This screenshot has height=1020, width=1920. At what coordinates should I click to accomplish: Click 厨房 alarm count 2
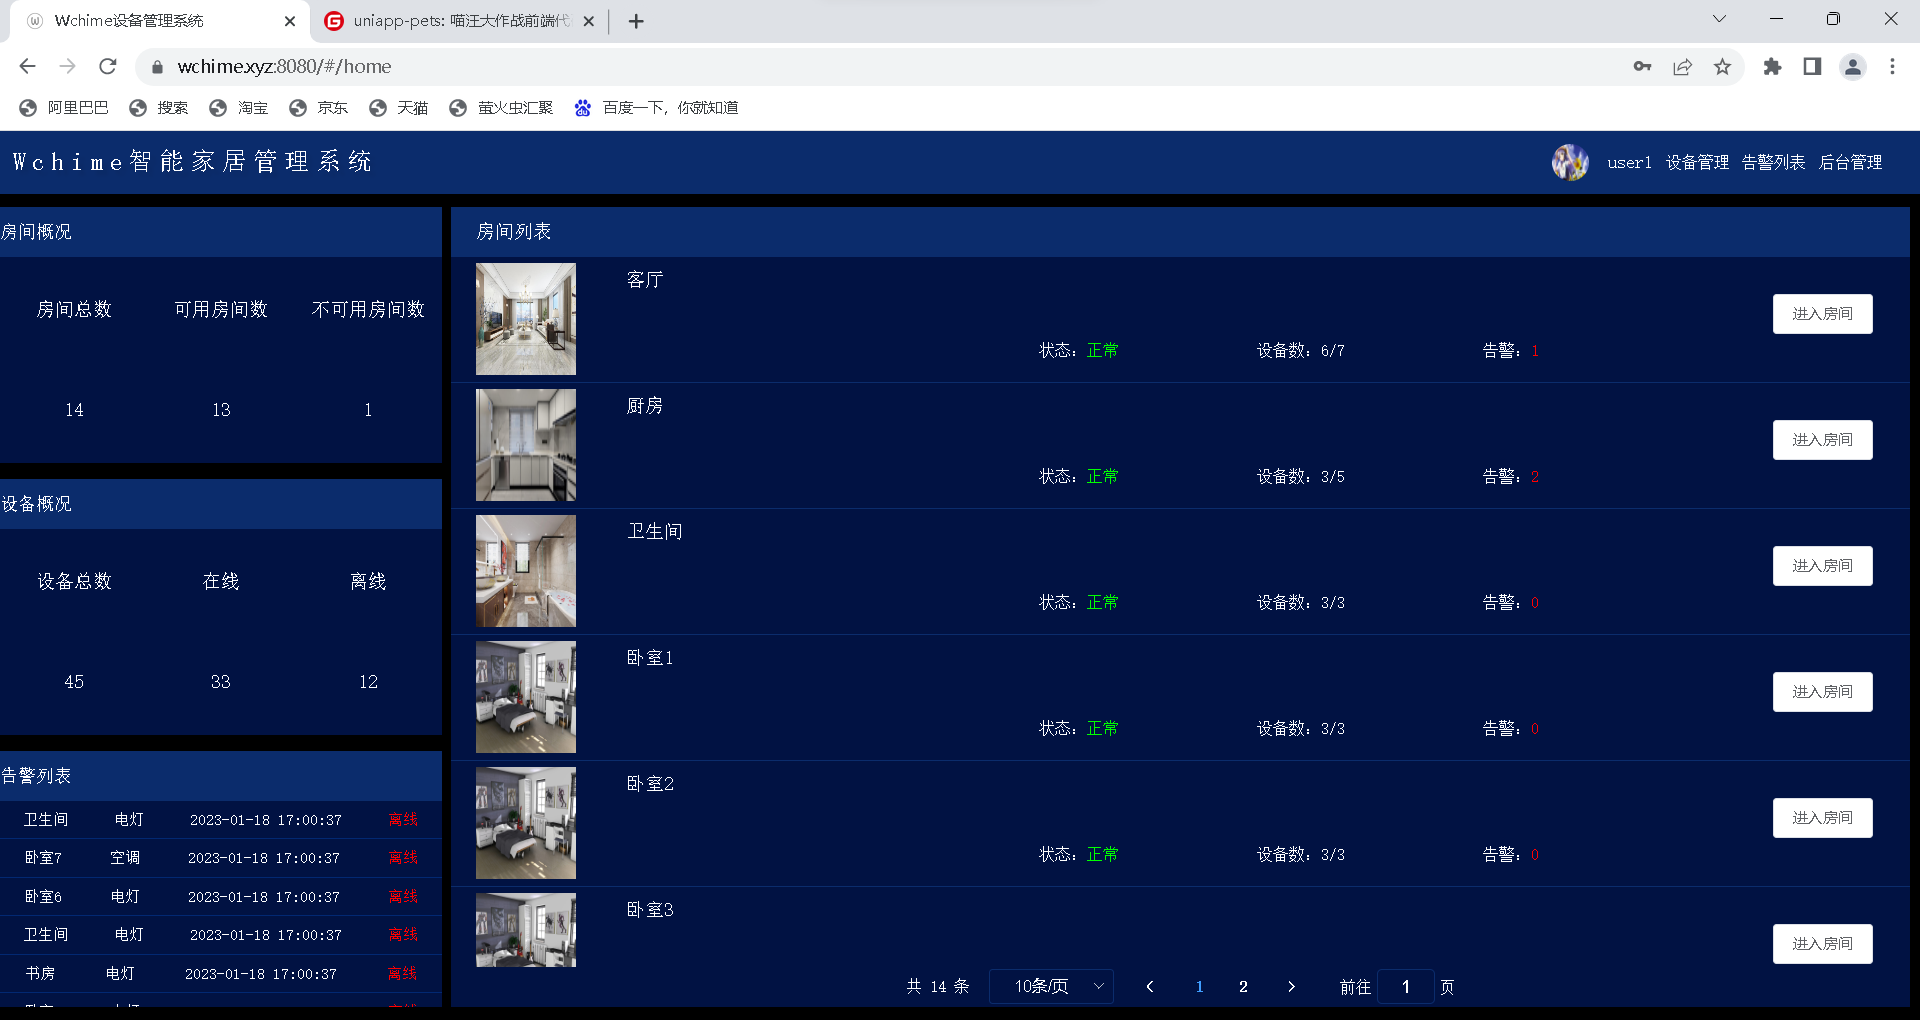coord(1535,477)
